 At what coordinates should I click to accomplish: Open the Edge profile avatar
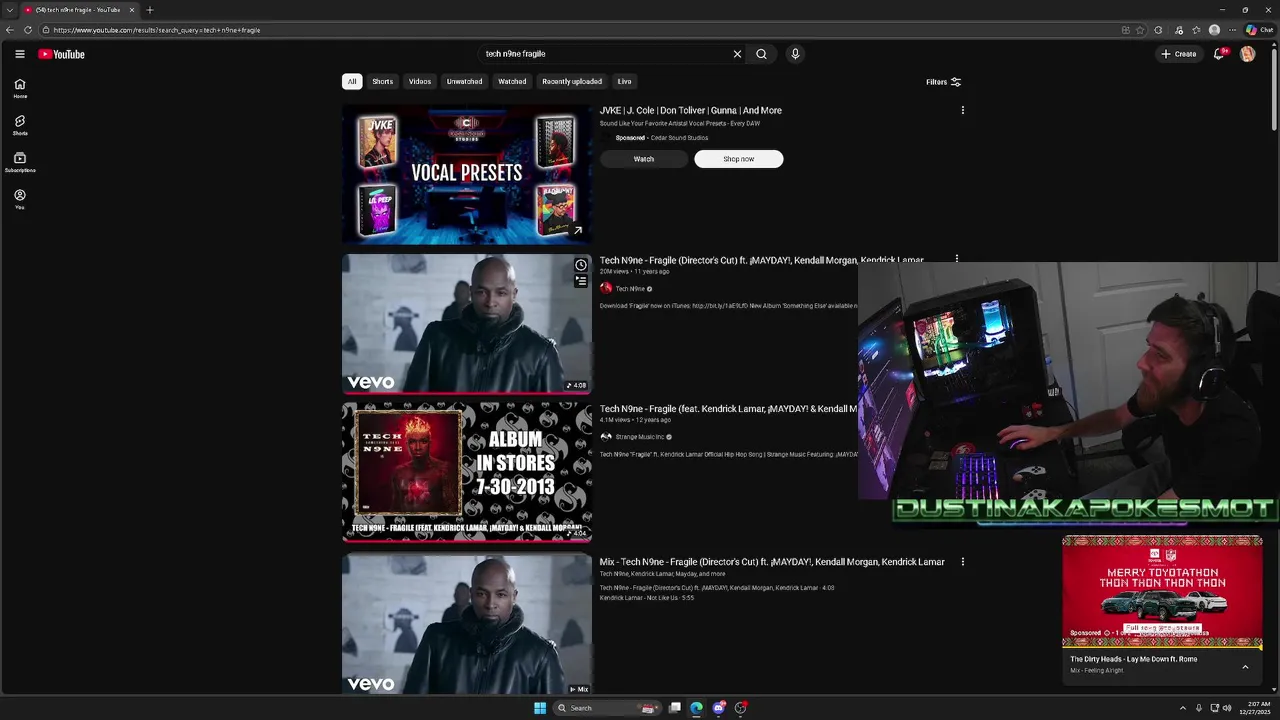(1214, 30)
